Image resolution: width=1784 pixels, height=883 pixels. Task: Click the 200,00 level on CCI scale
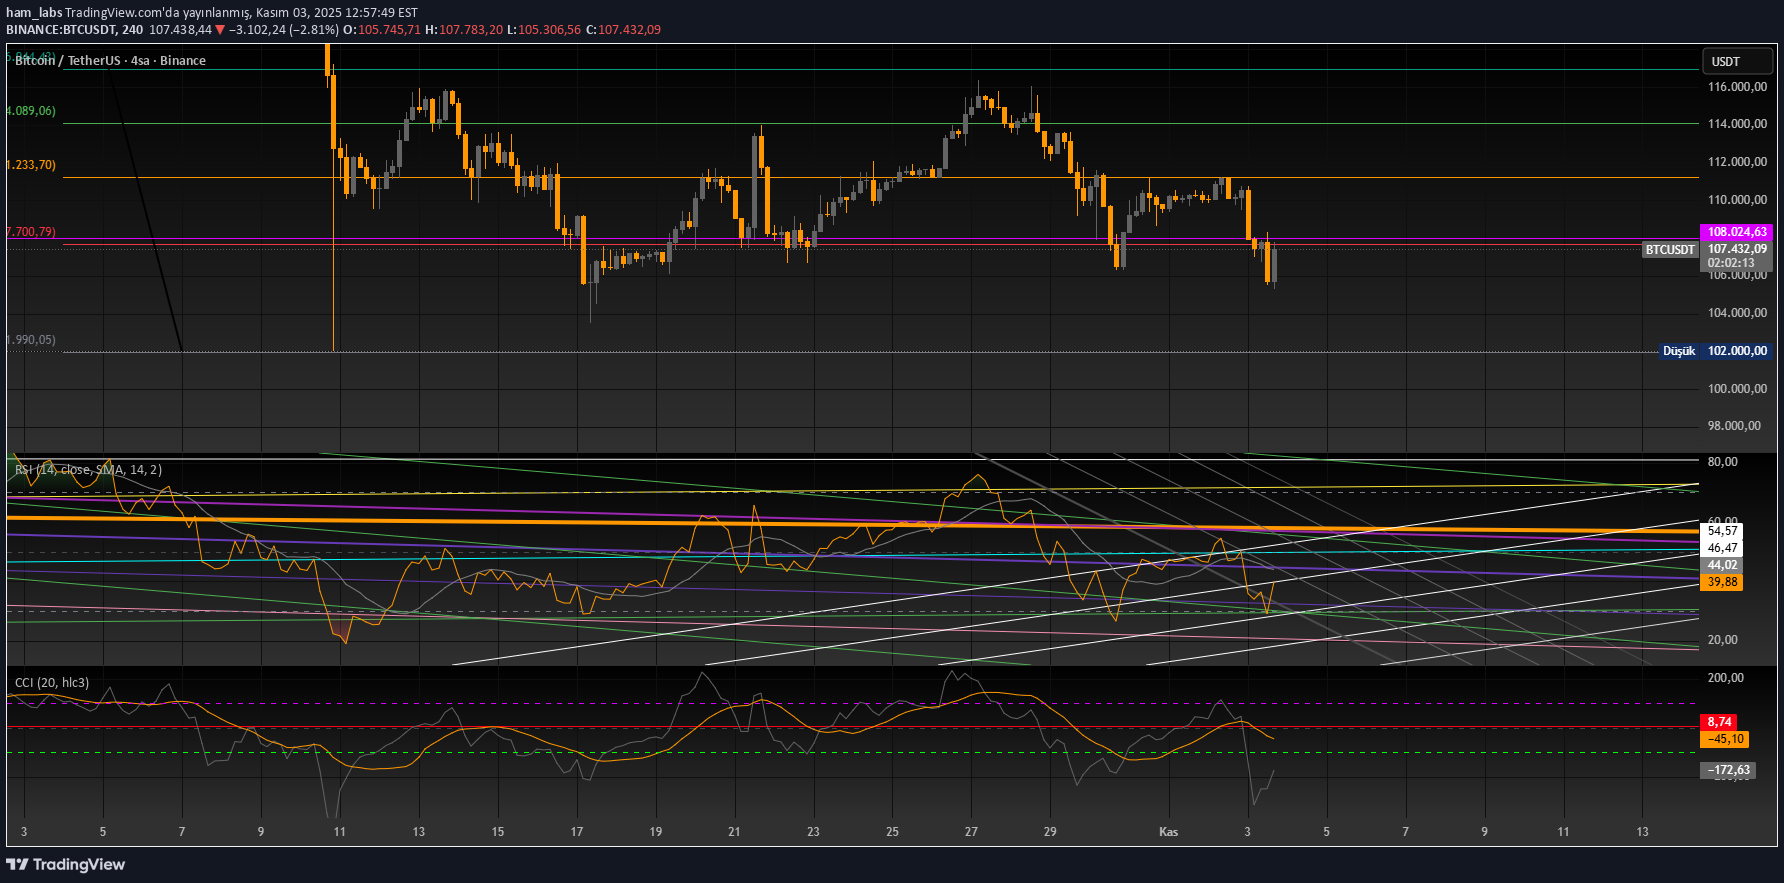coord(1725,677)
